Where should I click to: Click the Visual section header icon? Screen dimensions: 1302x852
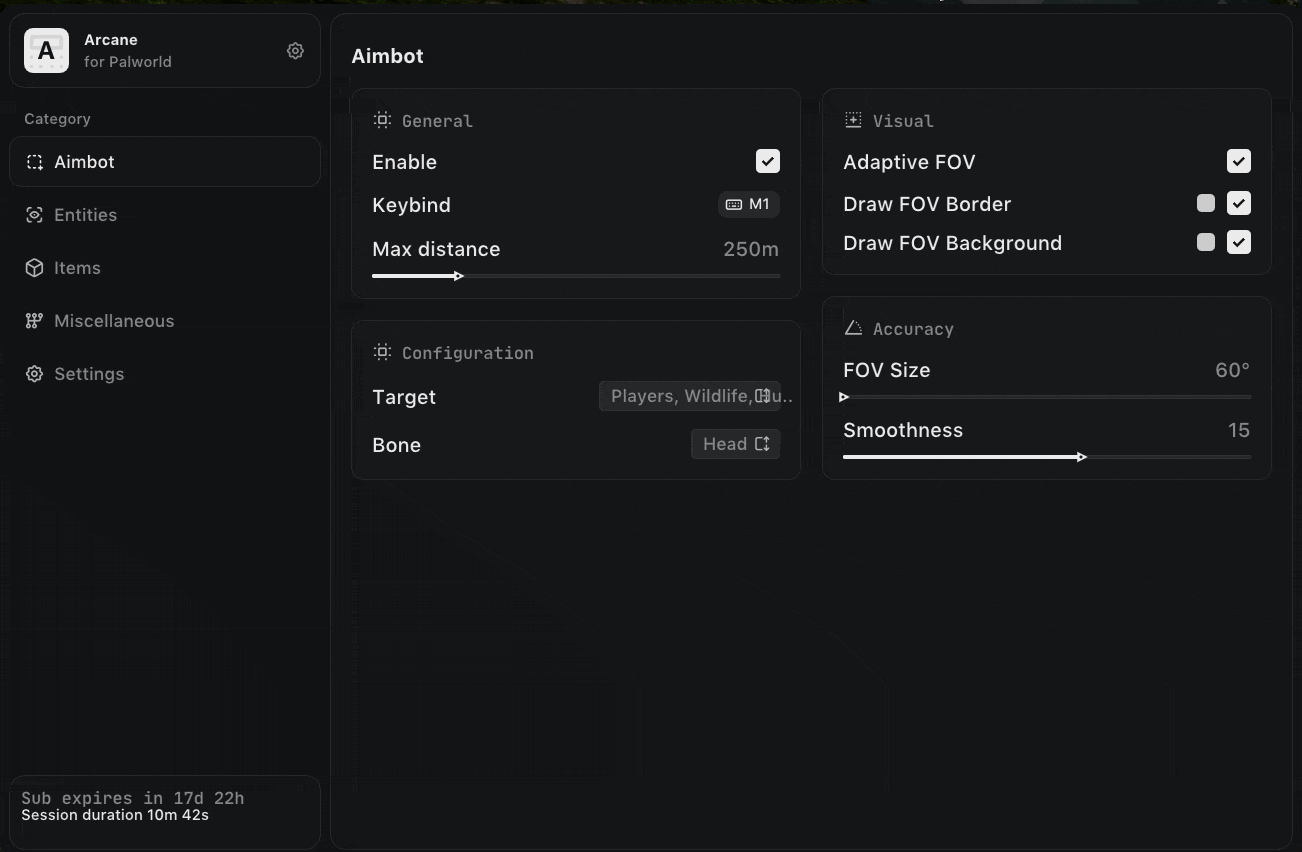click(x=853, y=120)
